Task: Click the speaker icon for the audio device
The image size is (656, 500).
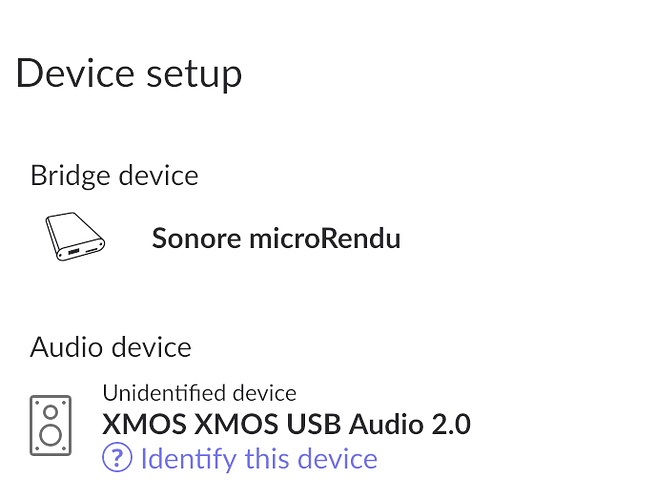Action: tap(51, 426)
